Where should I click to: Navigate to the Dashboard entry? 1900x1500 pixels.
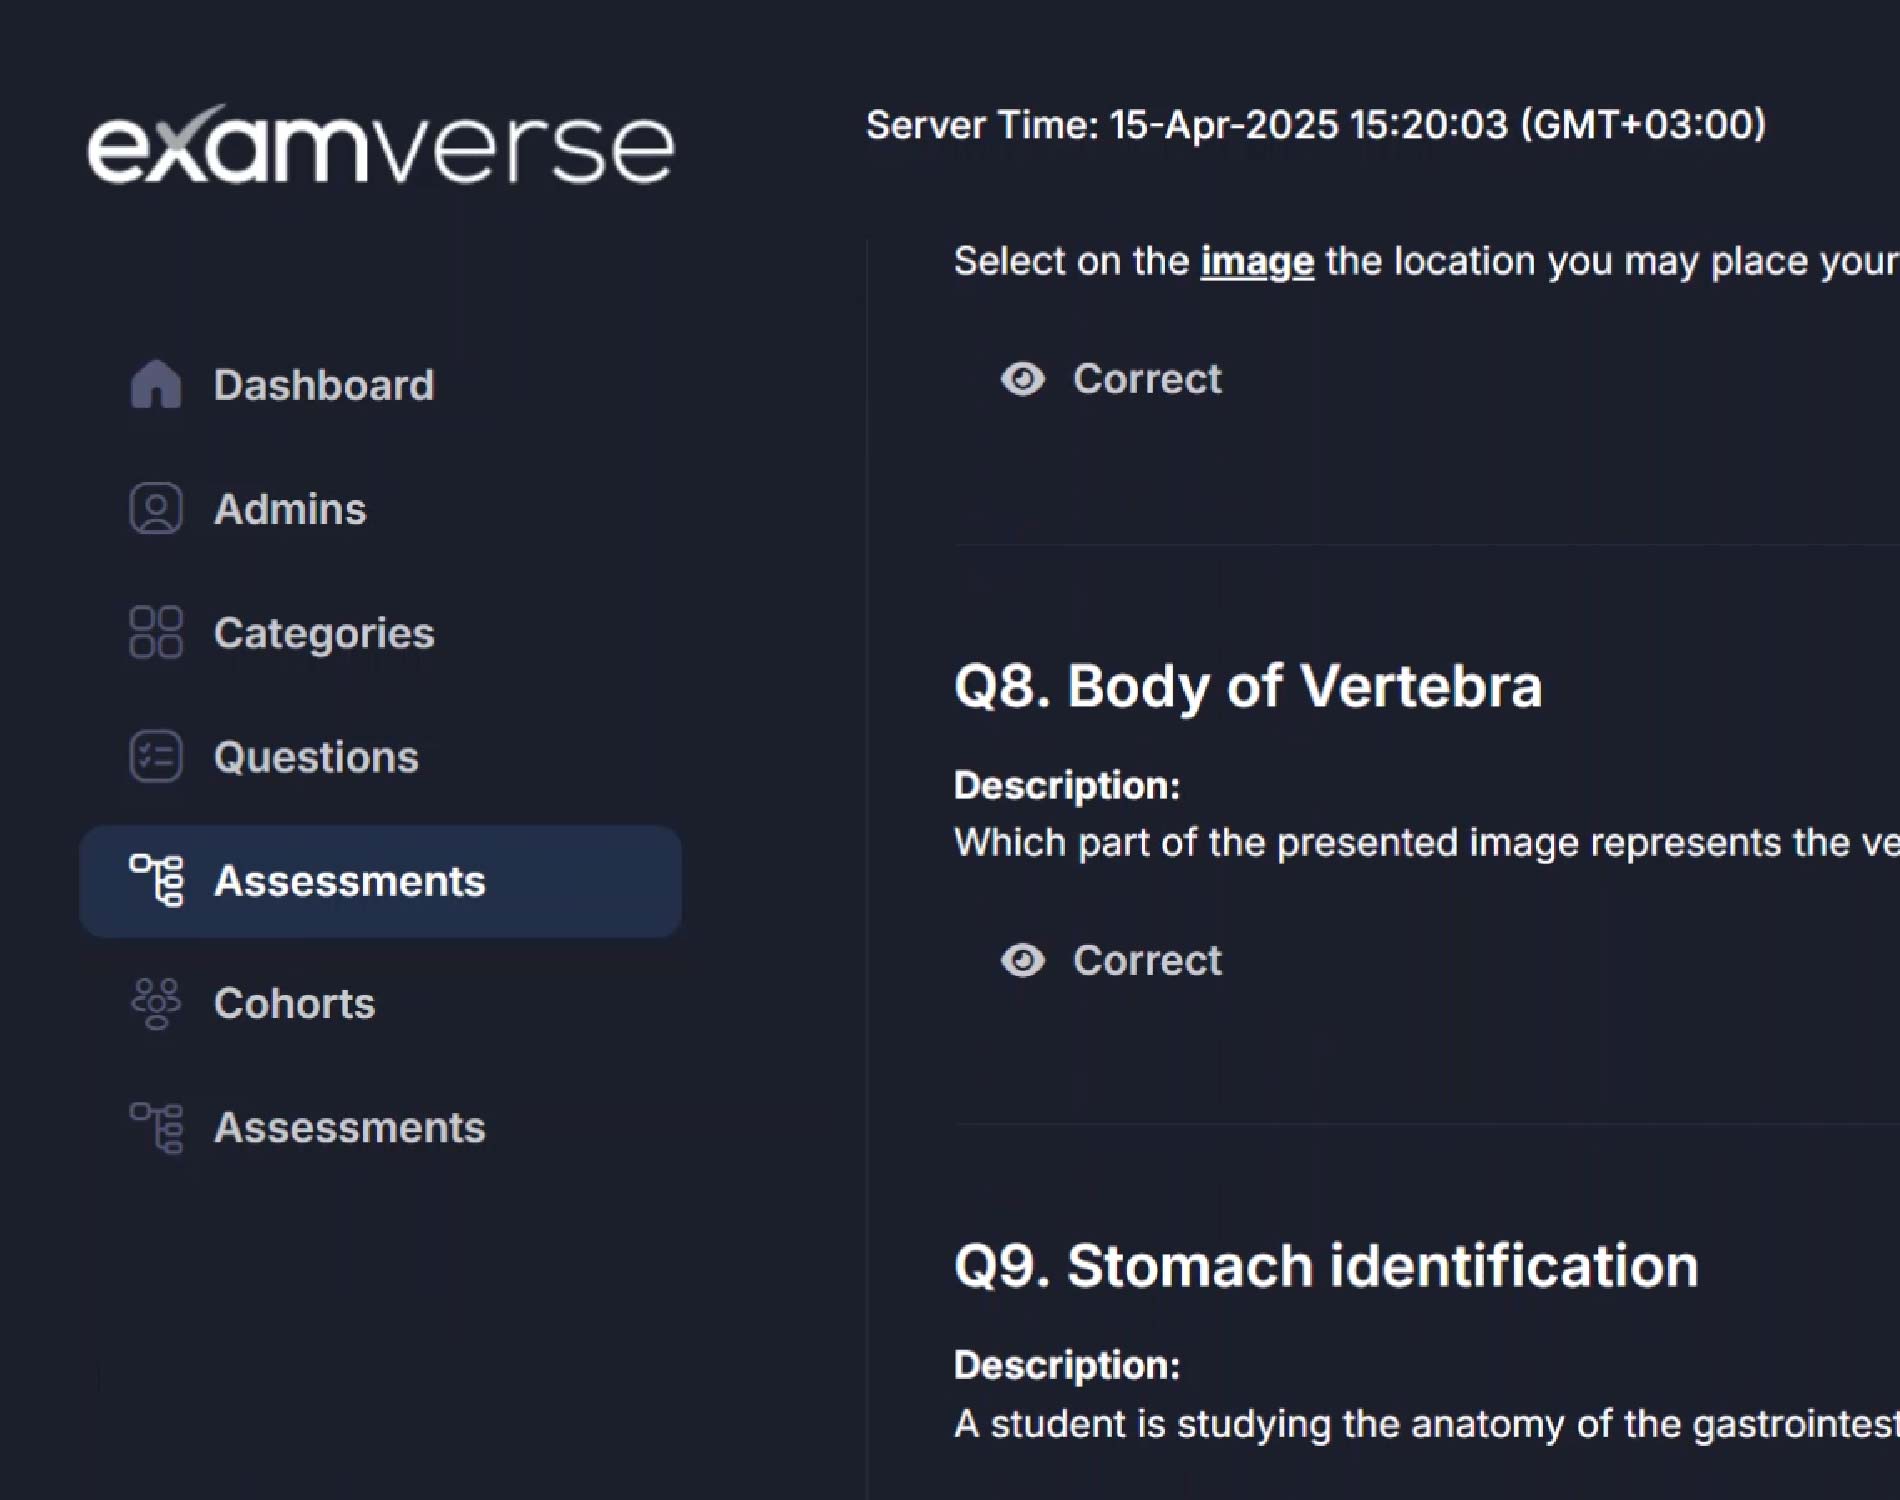(324, 384)
